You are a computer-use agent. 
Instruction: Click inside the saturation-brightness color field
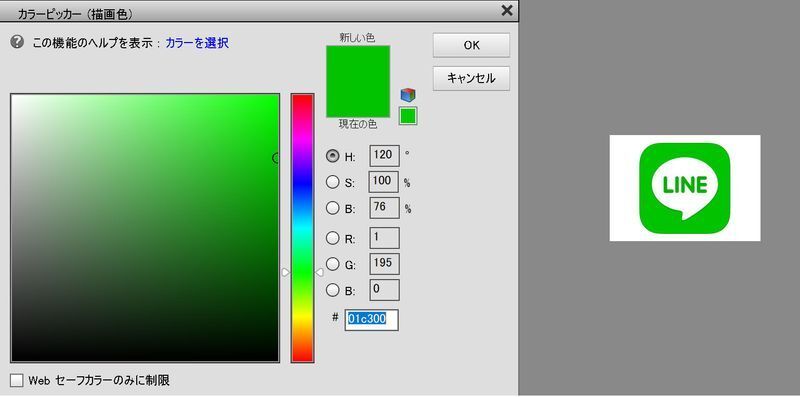(x=145, y=228)
